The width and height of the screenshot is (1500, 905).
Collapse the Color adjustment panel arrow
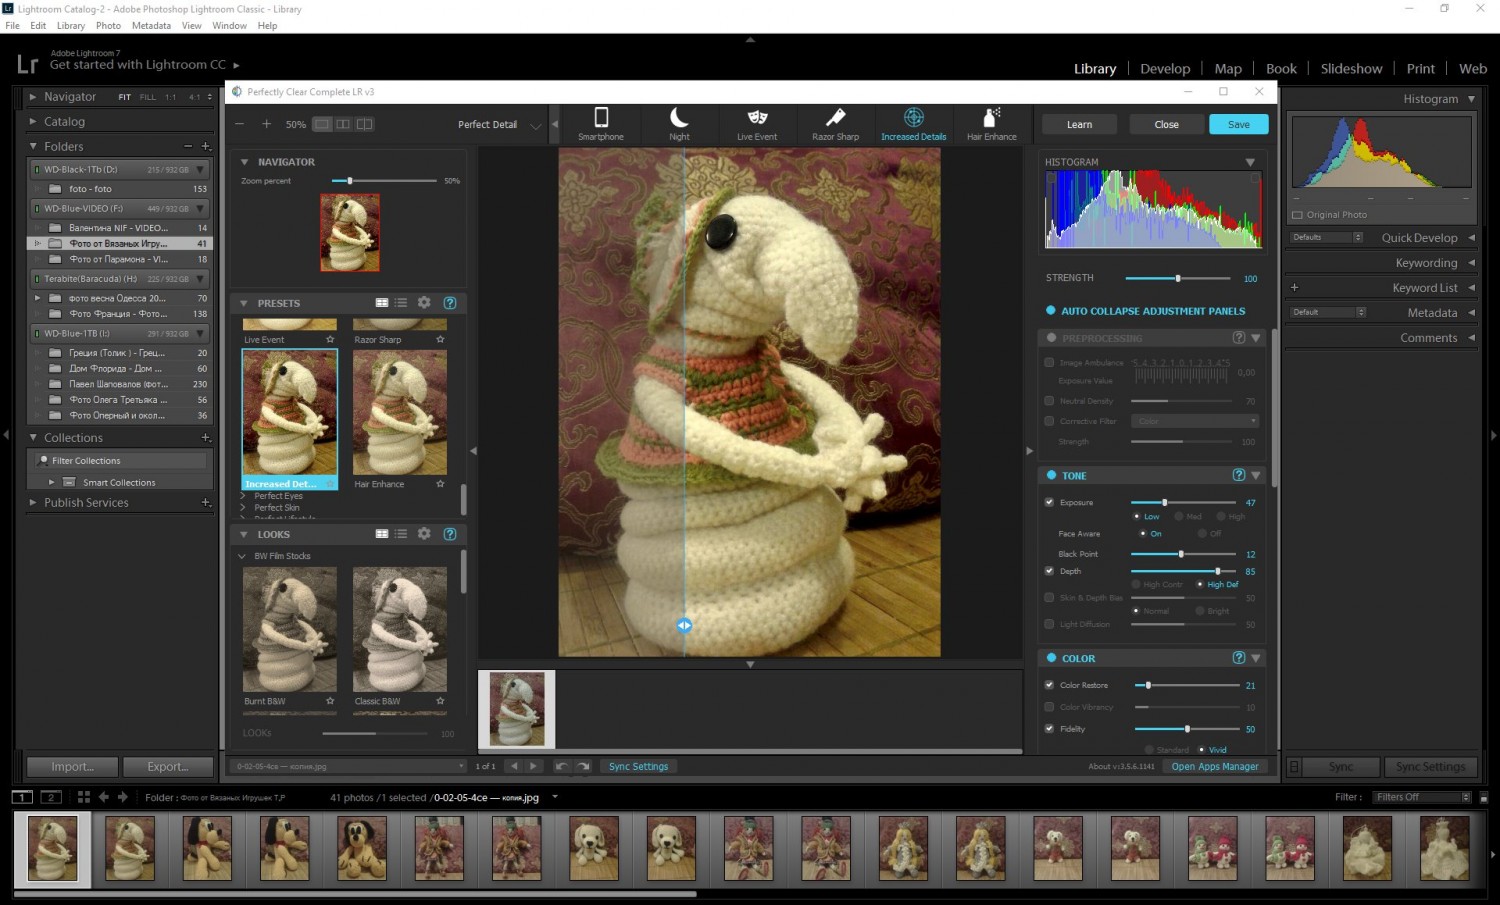point(1256,658)
